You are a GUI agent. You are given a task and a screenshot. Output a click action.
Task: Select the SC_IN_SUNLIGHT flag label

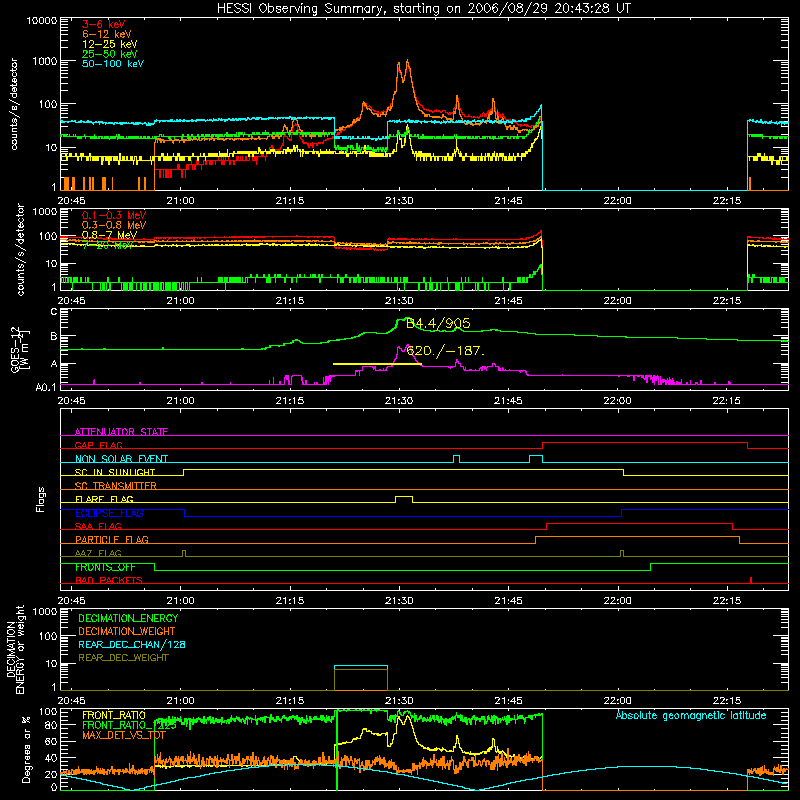(x=115, y=472)
